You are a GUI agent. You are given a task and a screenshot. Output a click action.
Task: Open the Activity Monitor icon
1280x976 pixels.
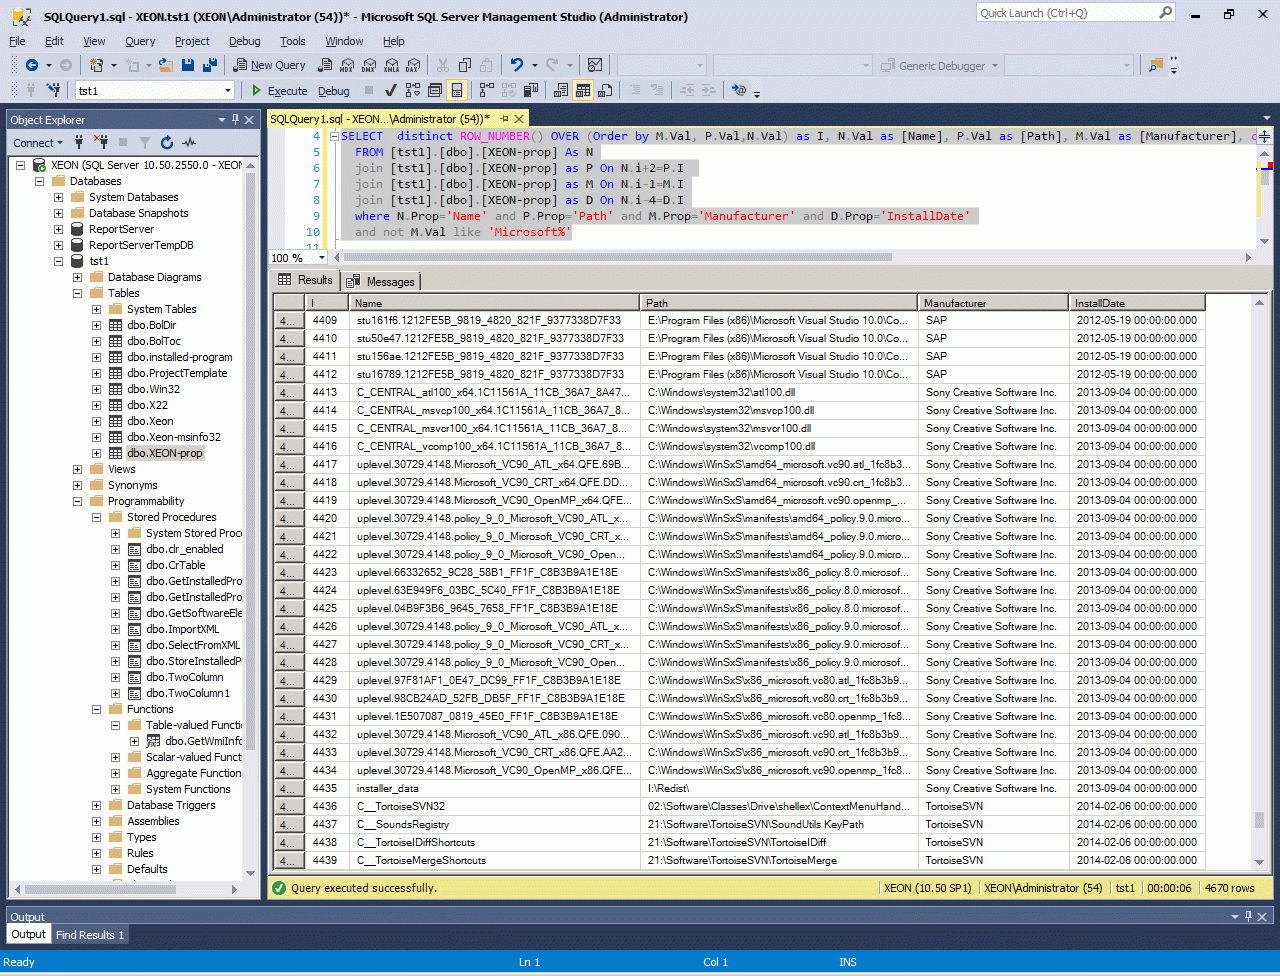(595, 65)
